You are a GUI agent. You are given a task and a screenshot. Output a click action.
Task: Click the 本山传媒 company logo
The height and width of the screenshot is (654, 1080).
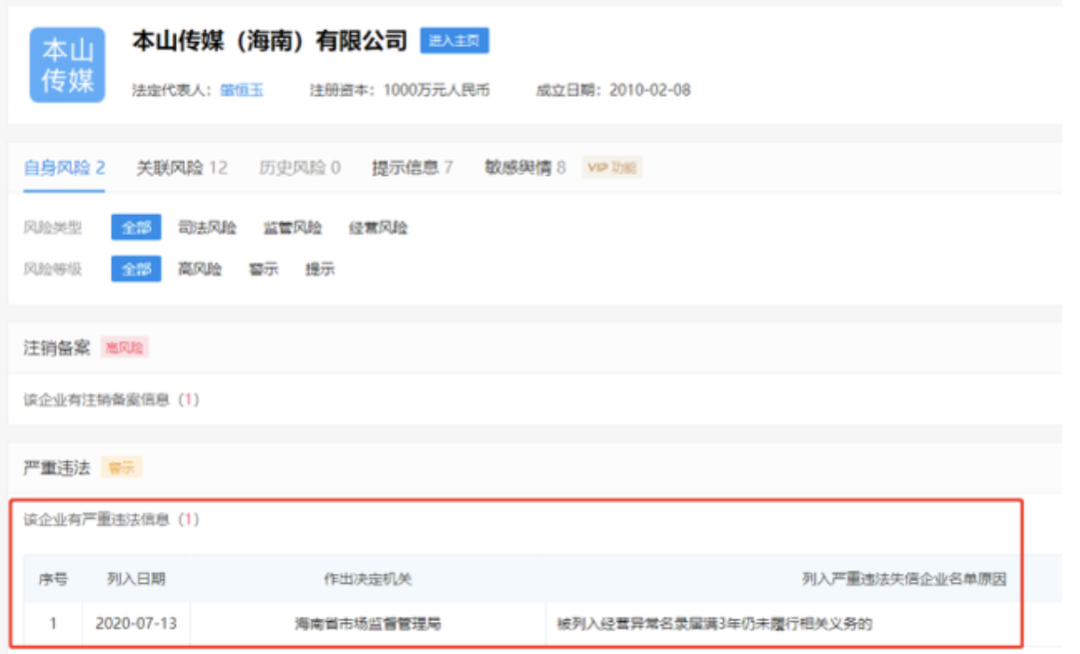pos(67,65)
